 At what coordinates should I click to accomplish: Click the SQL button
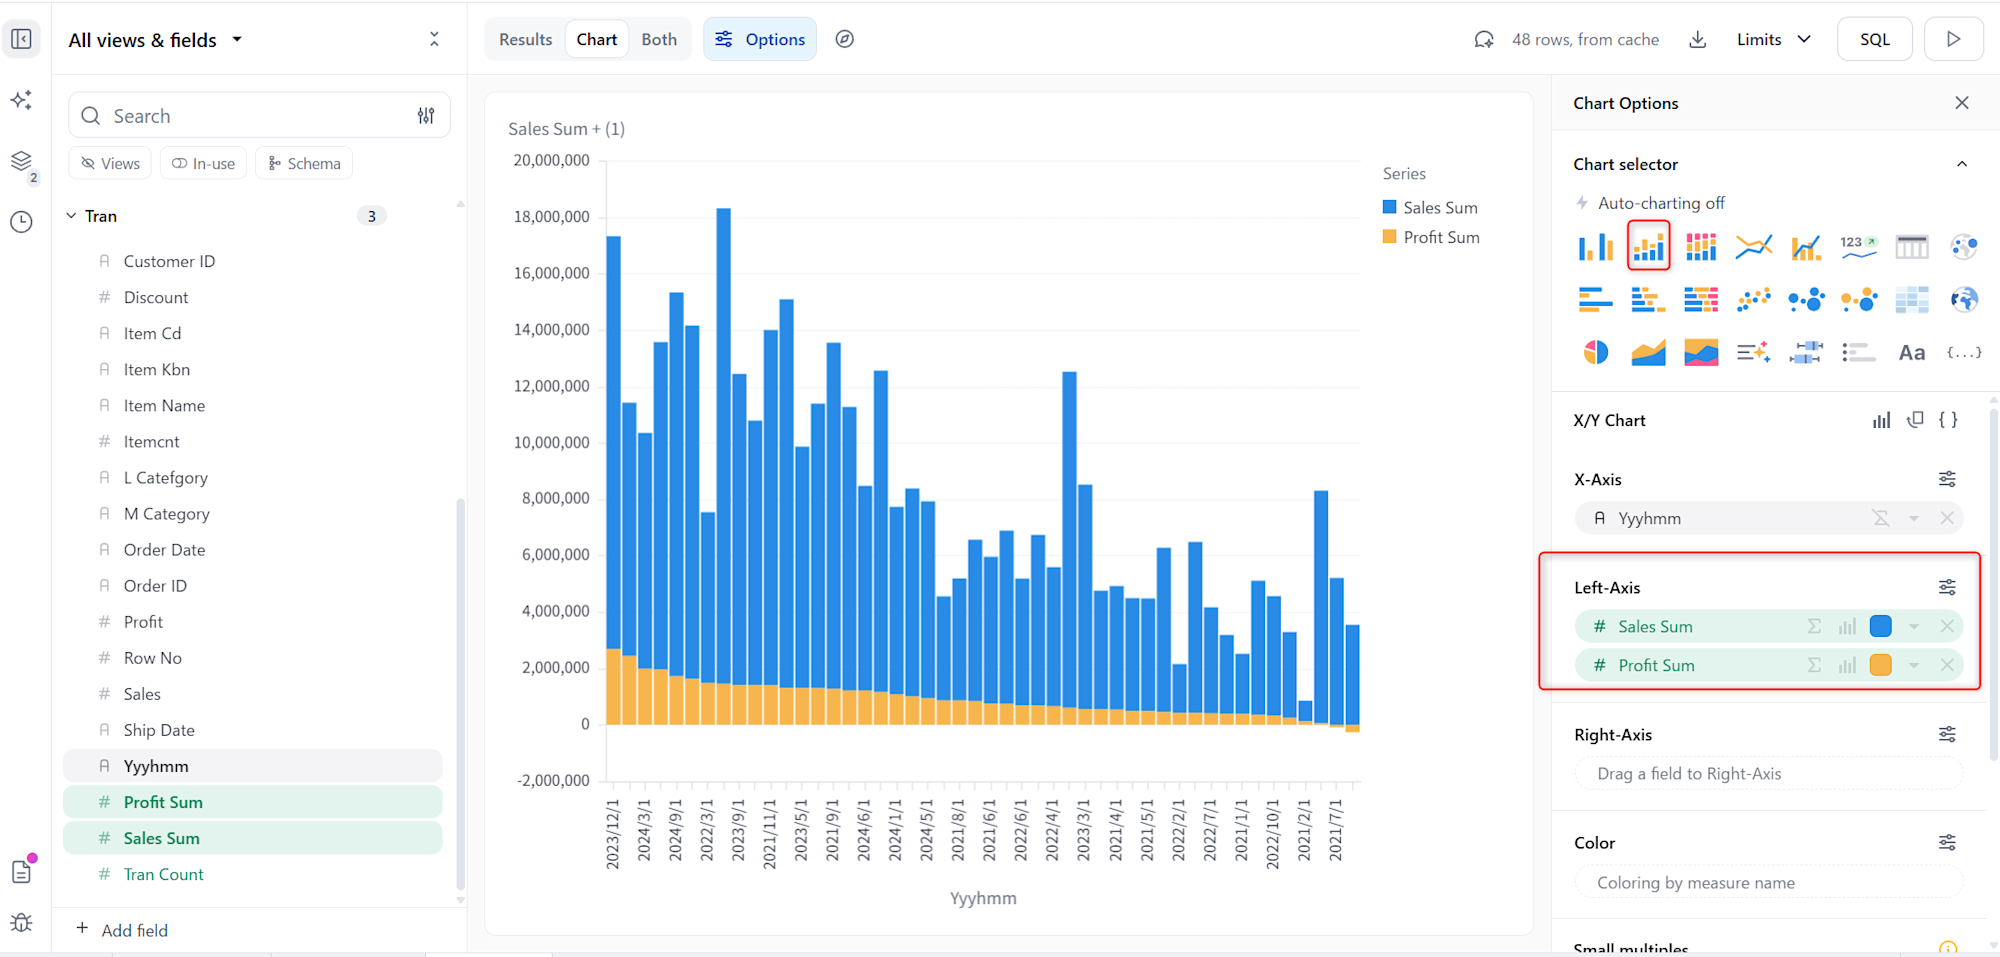(x=1874, y=40)
